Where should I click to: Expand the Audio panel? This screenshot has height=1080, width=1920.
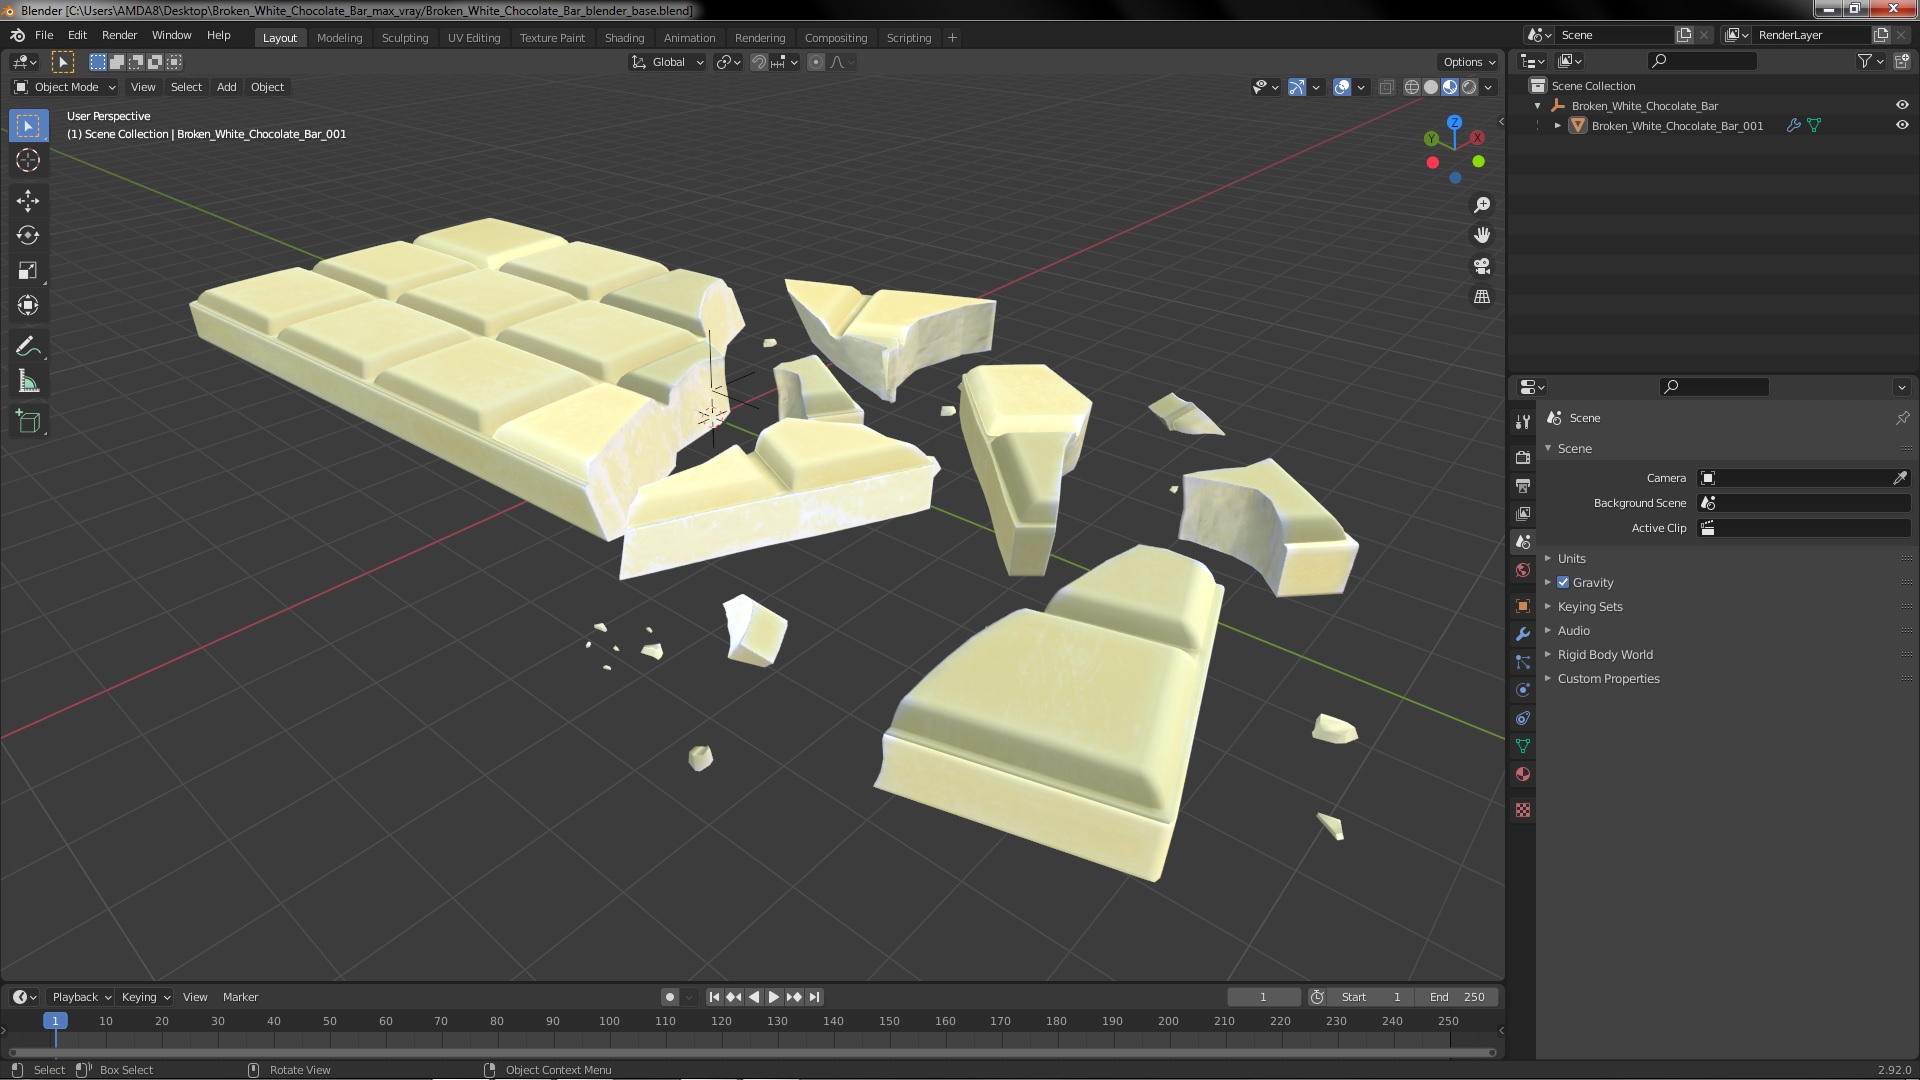pos(1573,630)
